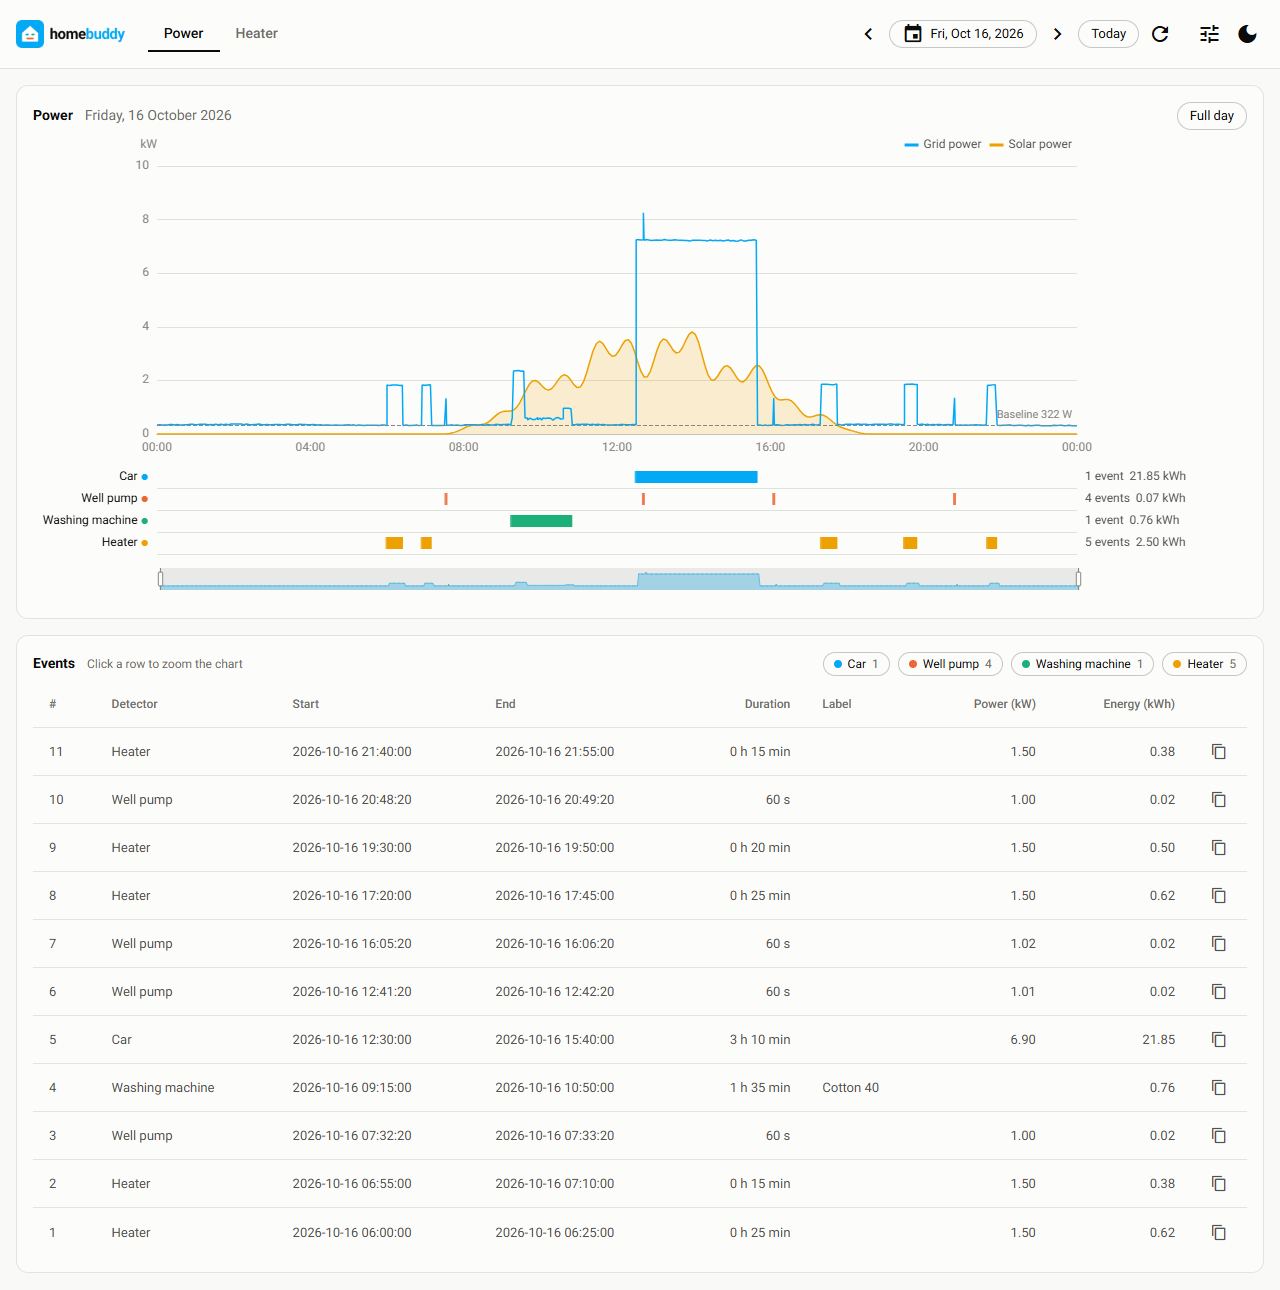Click the refresh icon

click(x=1160, y=34)
